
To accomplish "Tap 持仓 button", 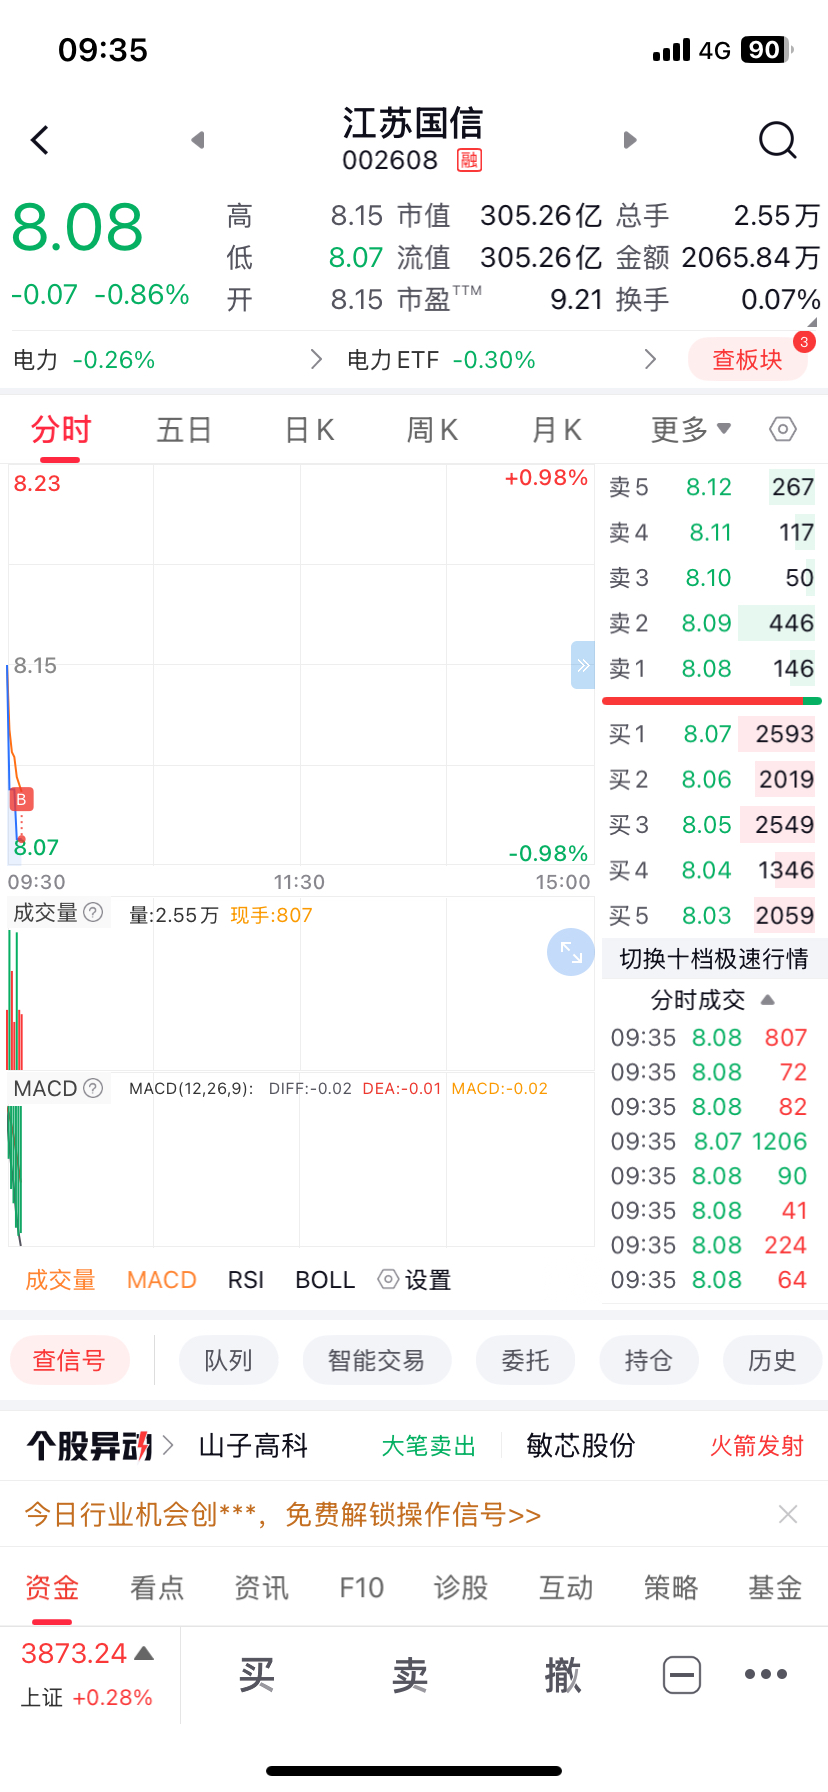I will coord(649,1360).
